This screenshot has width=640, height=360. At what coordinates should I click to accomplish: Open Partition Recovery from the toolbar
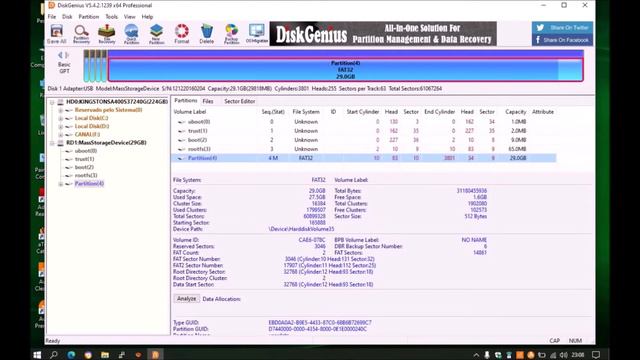[x=81, y=34]
